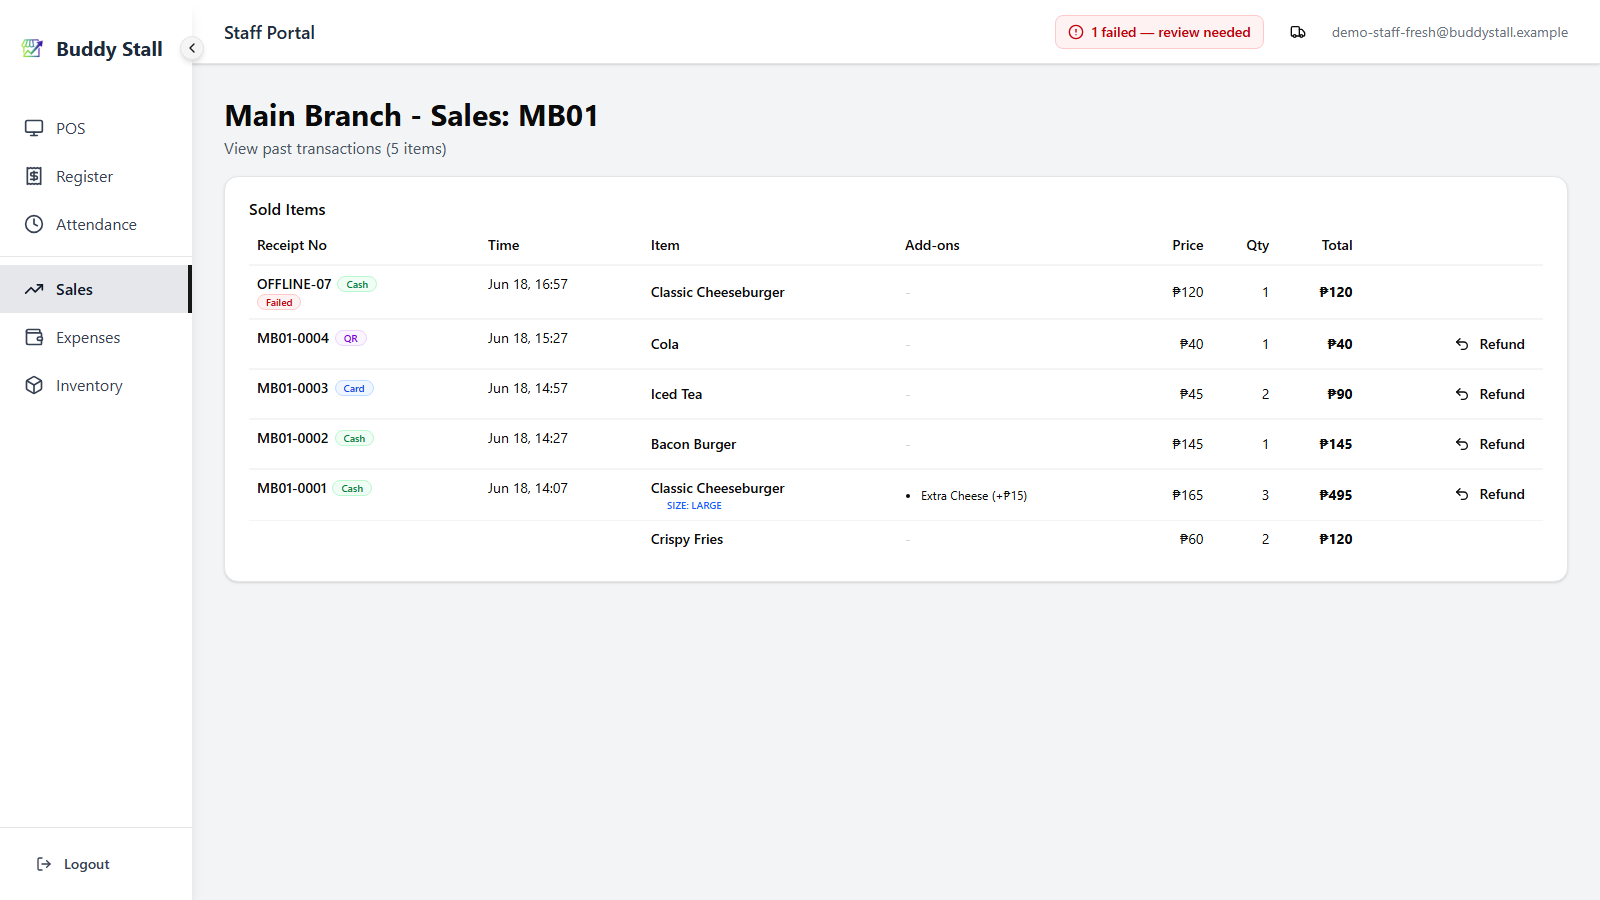
Task: Refund the Bacon Burger receipt MB01-0002
Action: (x=1490, y=444)
